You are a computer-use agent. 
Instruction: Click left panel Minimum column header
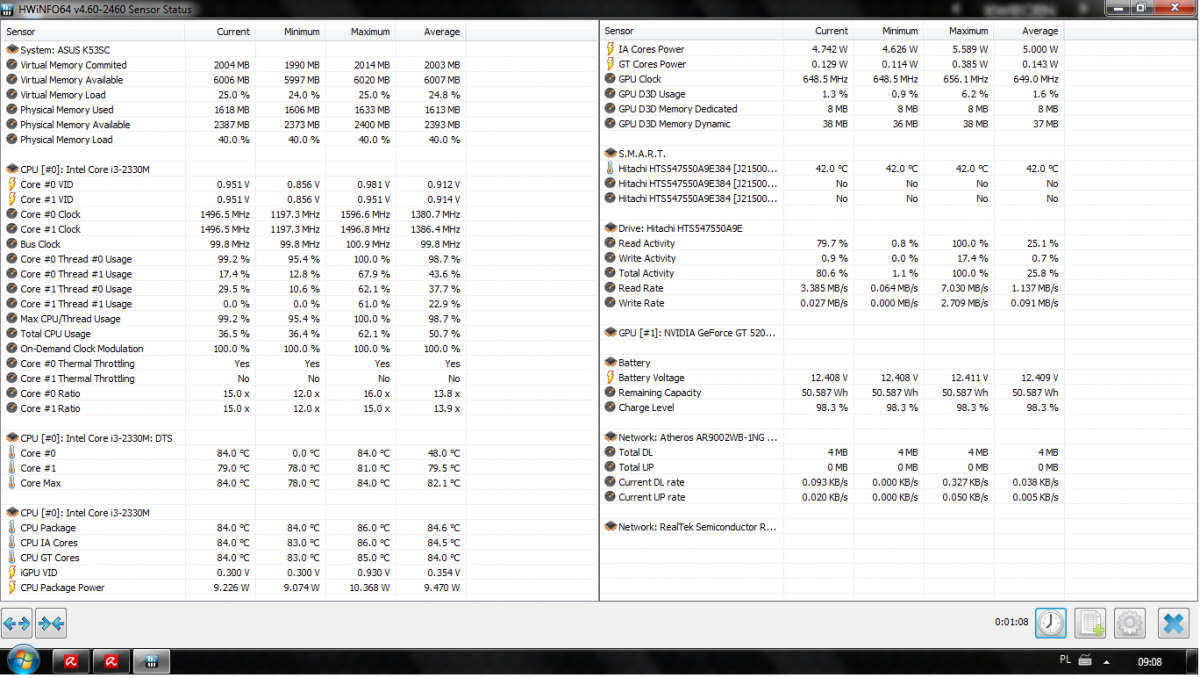[x=290, y=31]
